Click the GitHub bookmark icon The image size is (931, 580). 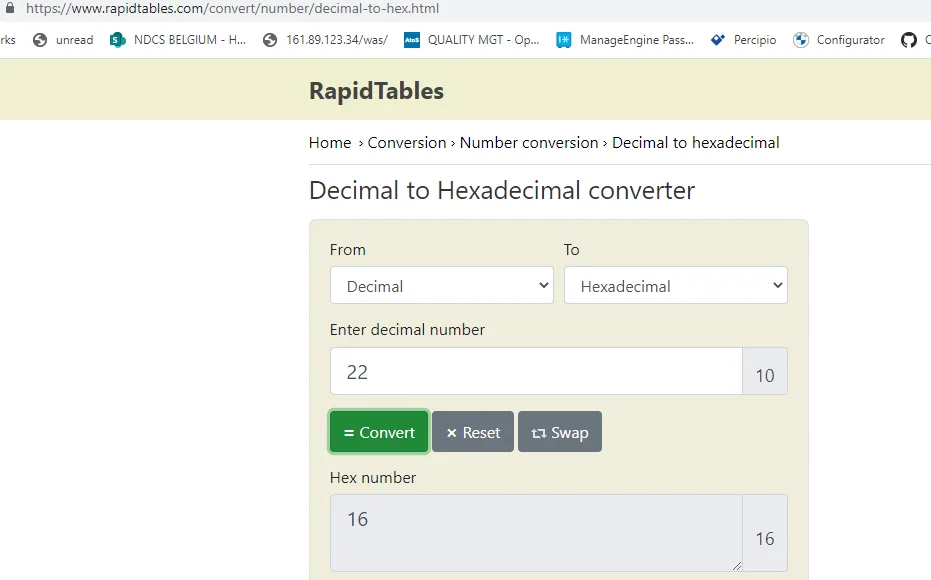coord(908,40)
